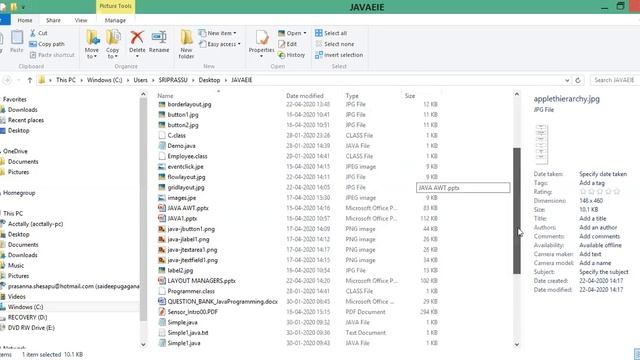Image resolution: width=640 pixels, height=360 pixels.
Task: Click the Edit button in Open group
Action: pos(287,44)
